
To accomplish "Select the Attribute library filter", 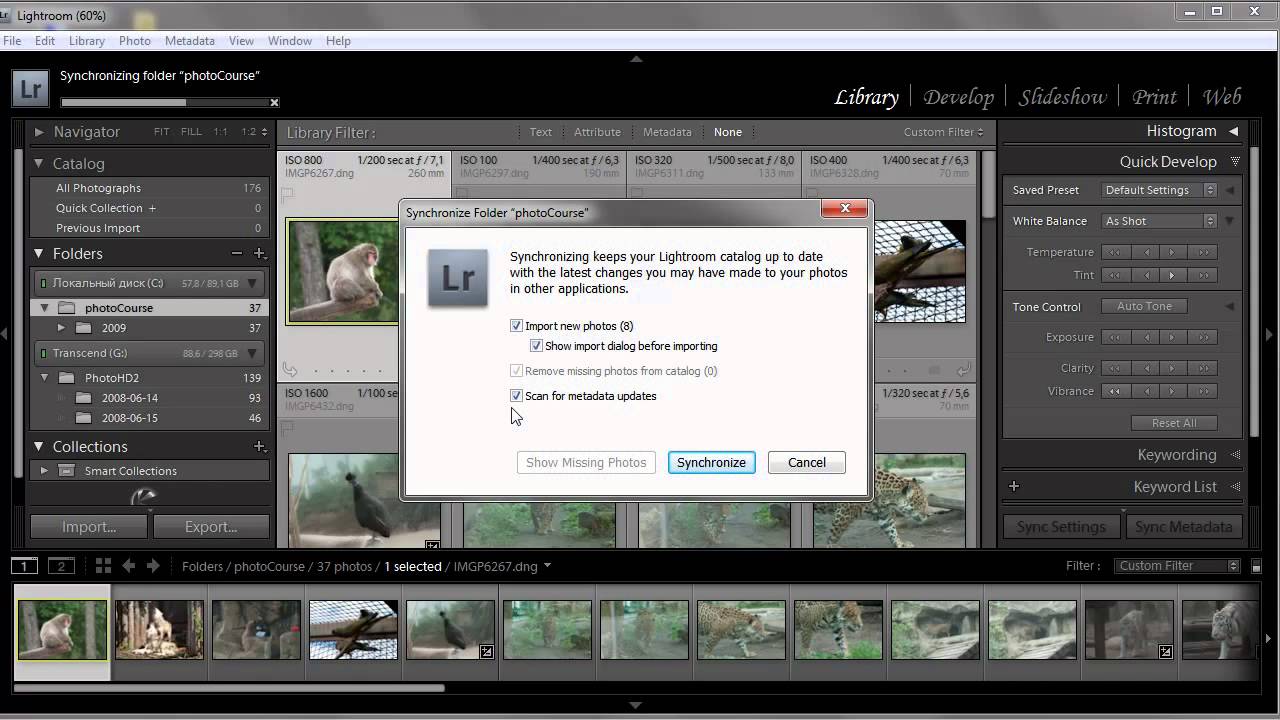I will pyautogui.click(x=597, y=132).
